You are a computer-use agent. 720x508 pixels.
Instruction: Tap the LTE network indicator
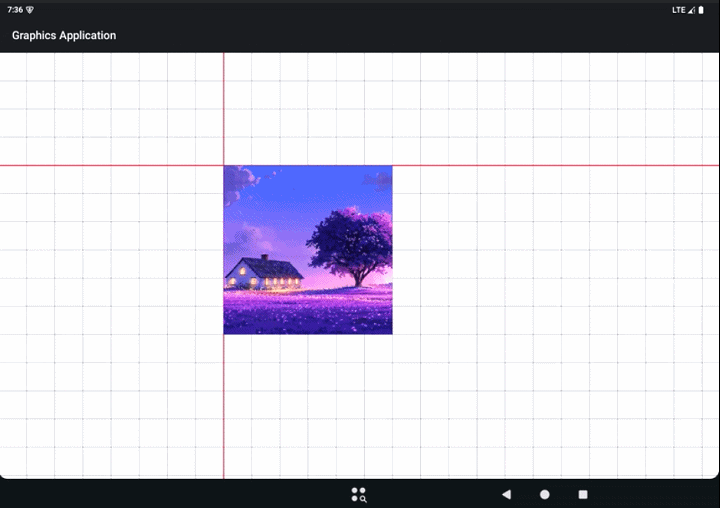pos(678,10)
